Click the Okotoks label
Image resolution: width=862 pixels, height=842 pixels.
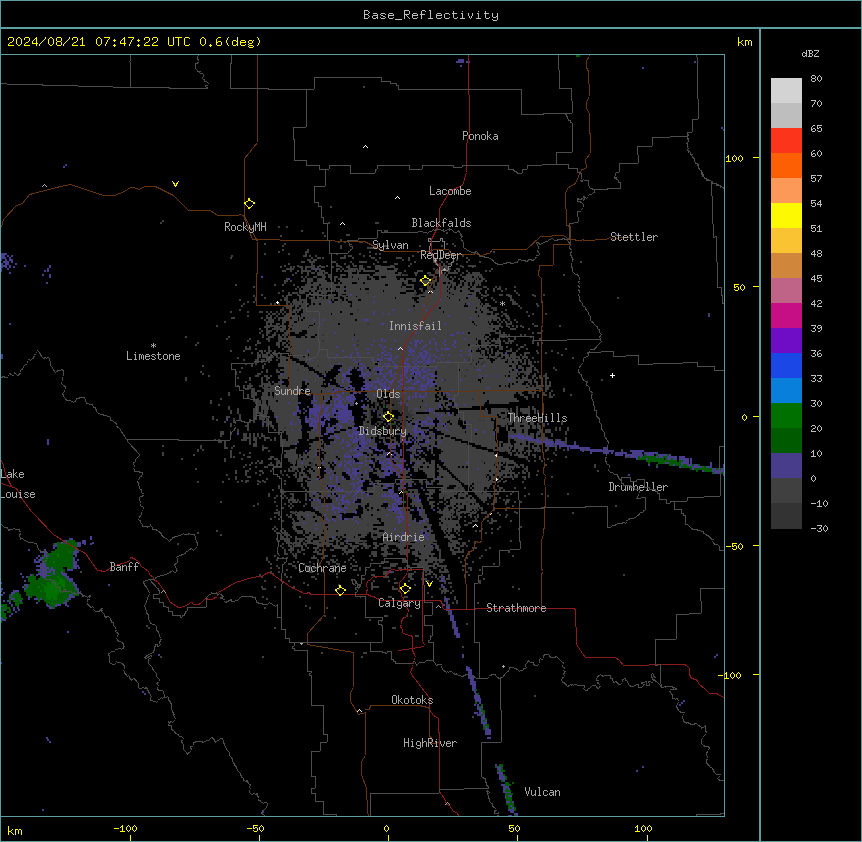tap(412, 700)
